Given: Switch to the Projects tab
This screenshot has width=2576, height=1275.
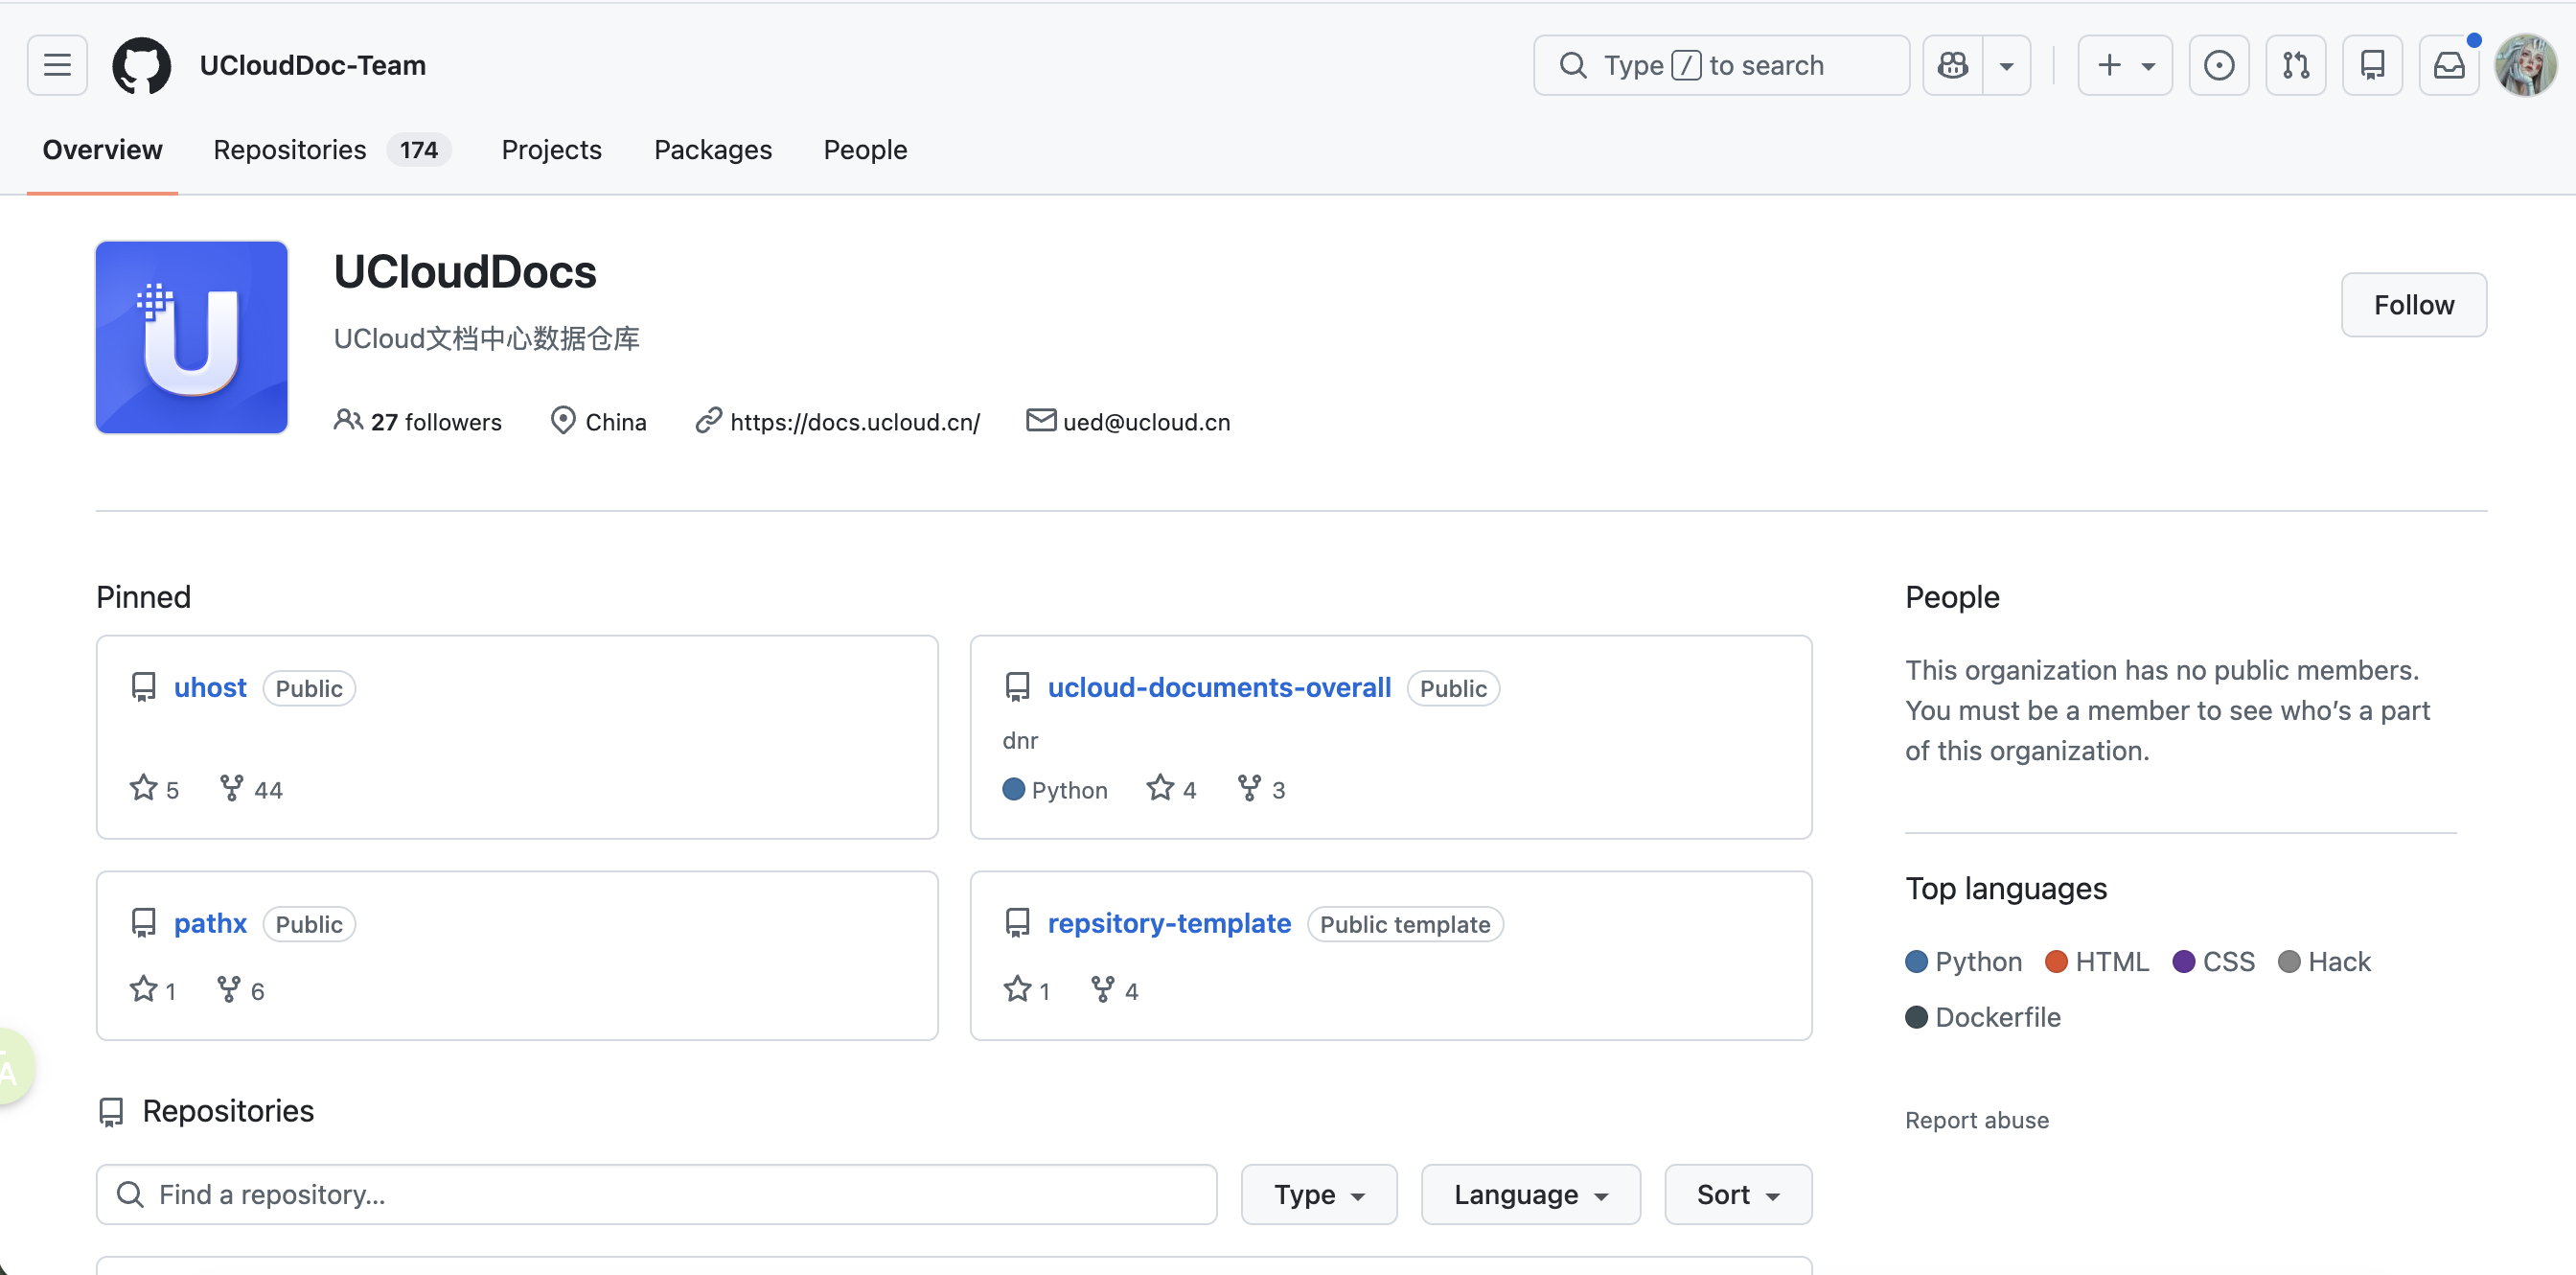Looking at the screenshot, I should 552,150.
